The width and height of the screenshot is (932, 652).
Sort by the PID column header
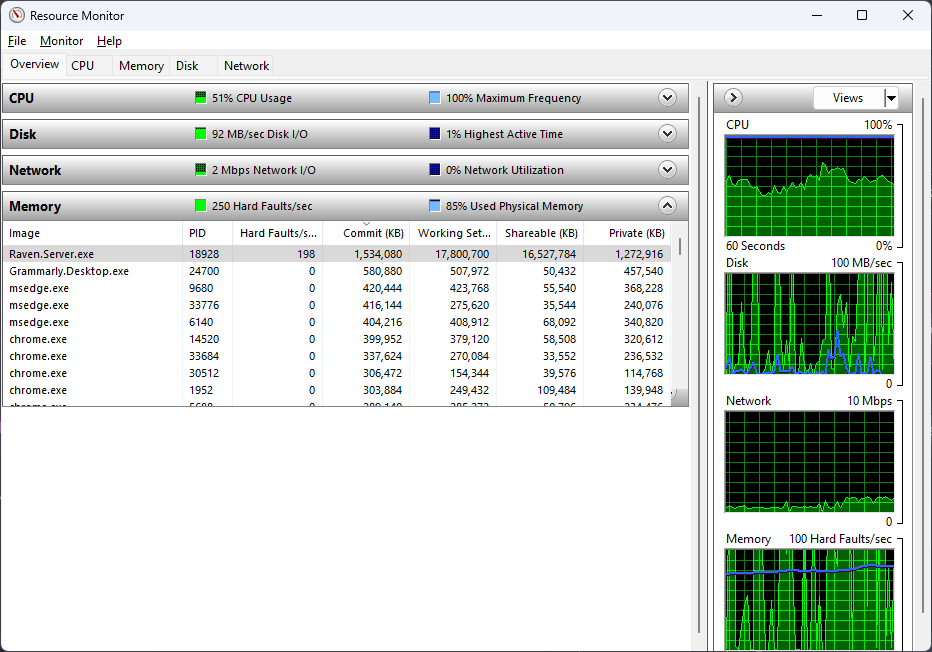point(207,233)
